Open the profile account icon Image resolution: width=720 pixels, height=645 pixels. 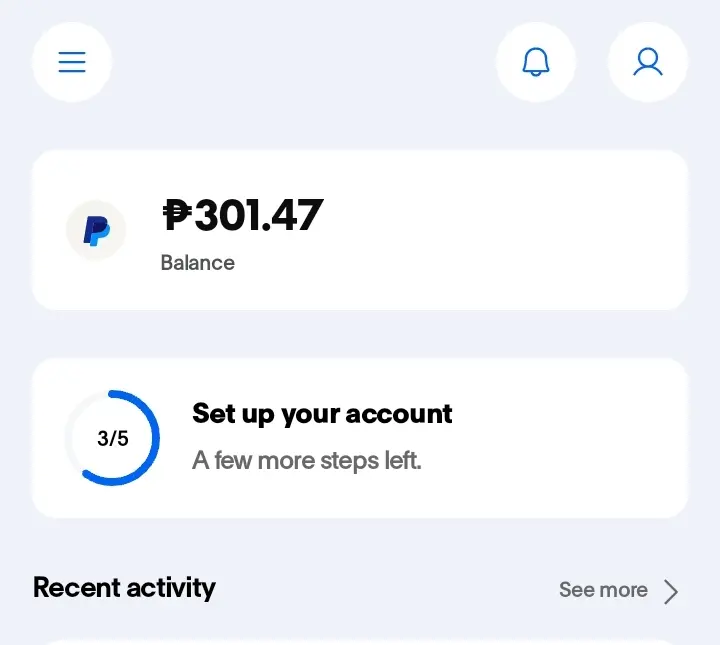pyautogui.click(x=647, y=62)
